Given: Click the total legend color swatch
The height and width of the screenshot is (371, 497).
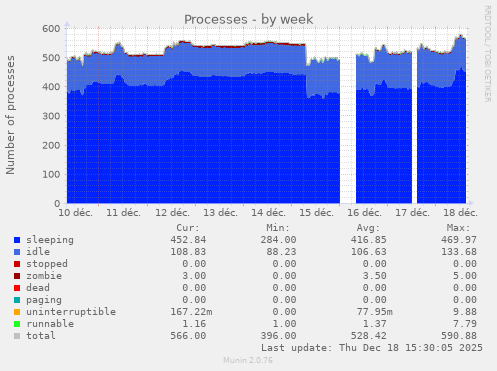Looking at the screenshot, I should coord(17,336).
